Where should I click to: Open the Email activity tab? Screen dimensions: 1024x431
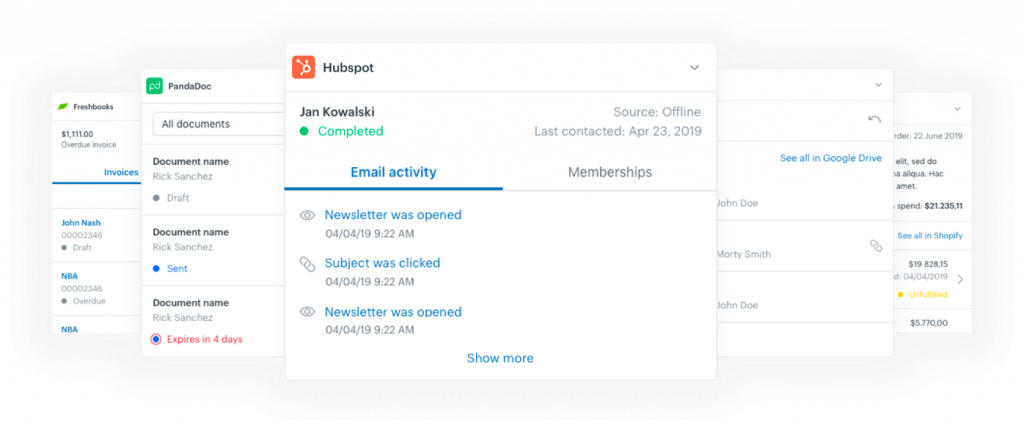[x=393, y=172]
